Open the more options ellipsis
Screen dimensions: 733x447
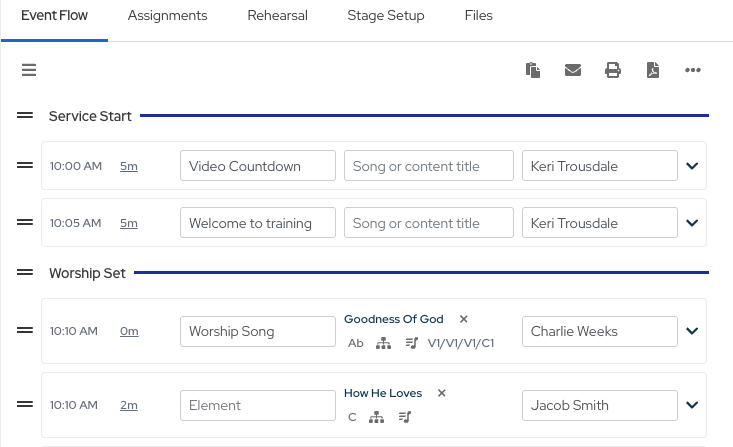(693, 70)
